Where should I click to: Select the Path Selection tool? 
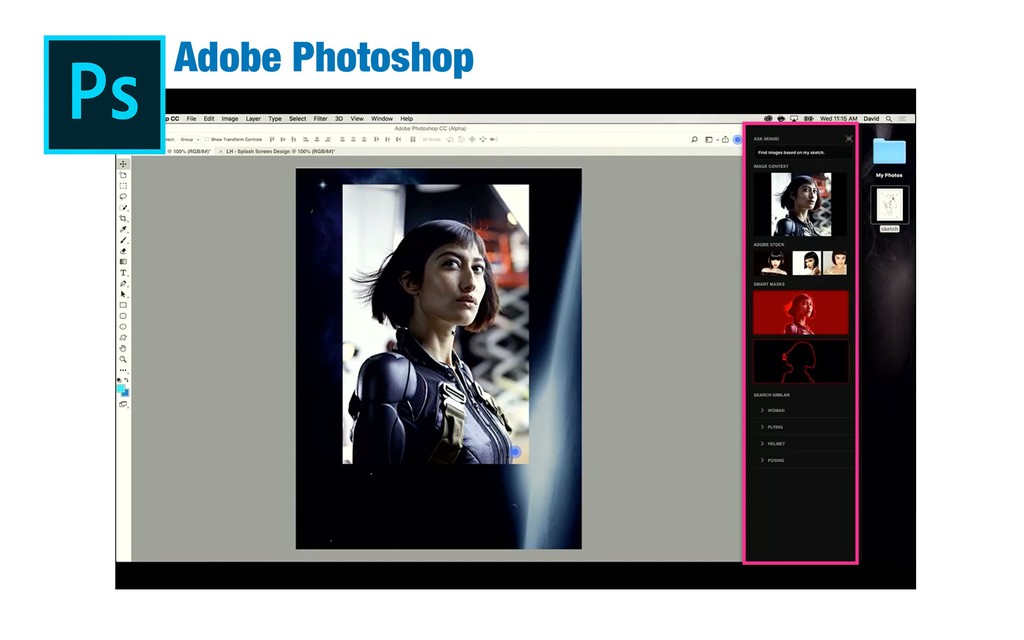pyautogui.click(x=123, y=295)
